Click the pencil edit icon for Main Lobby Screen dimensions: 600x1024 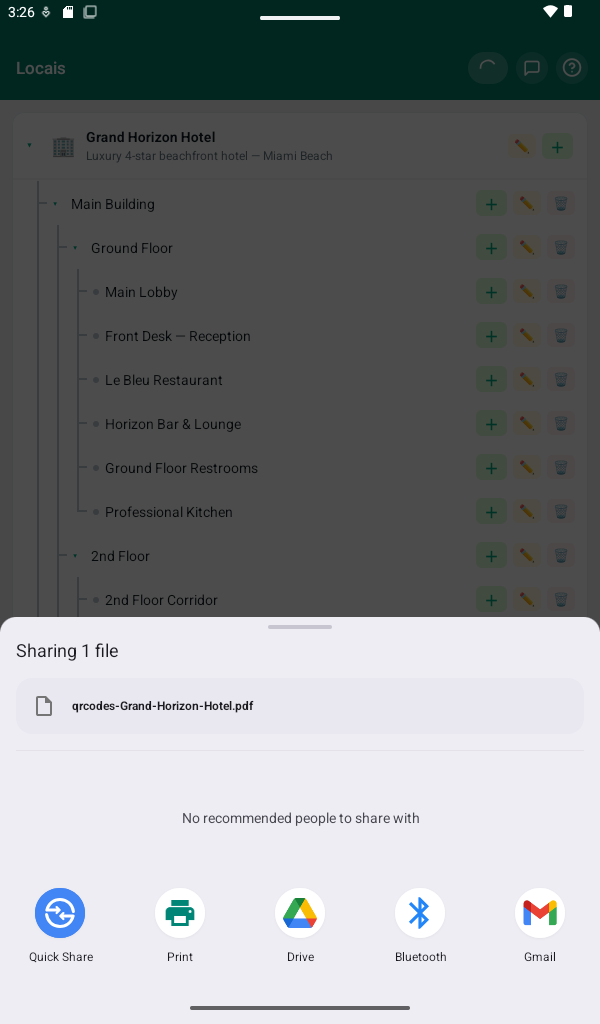[x=526, y=292]
